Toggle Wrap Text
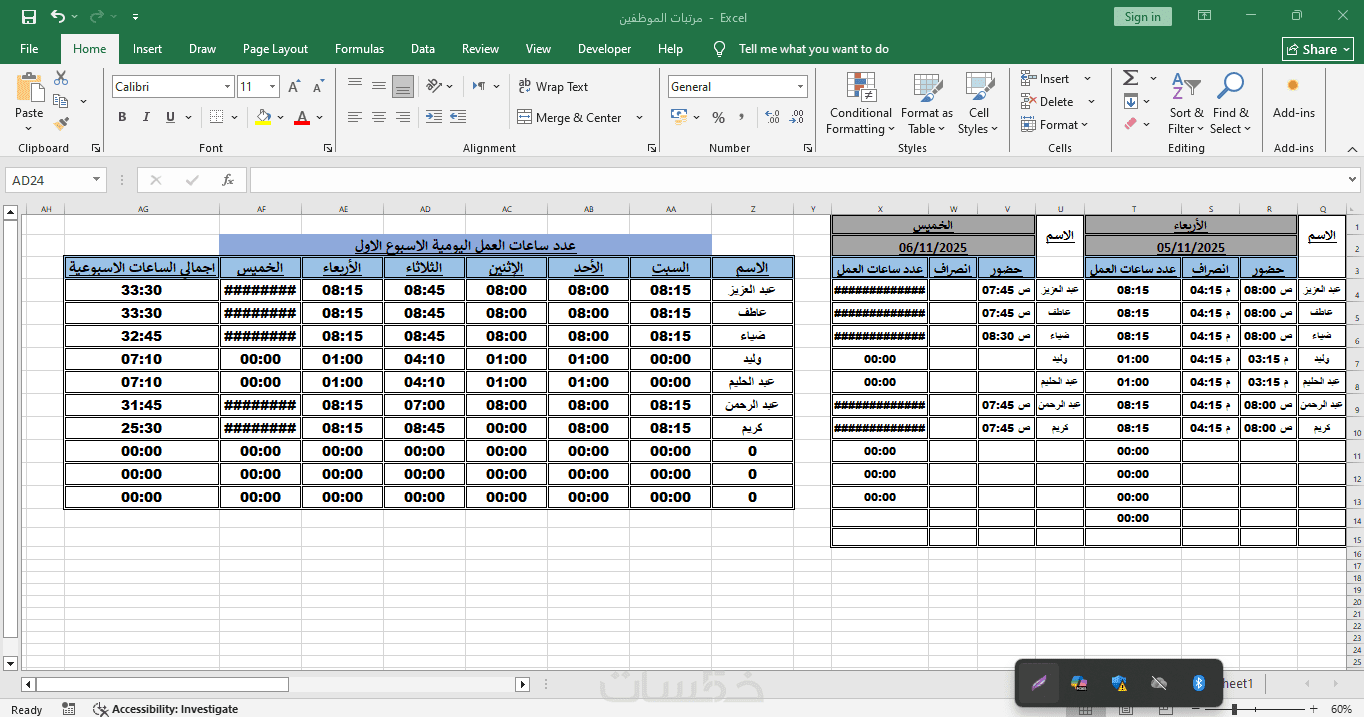 (553, 87)
